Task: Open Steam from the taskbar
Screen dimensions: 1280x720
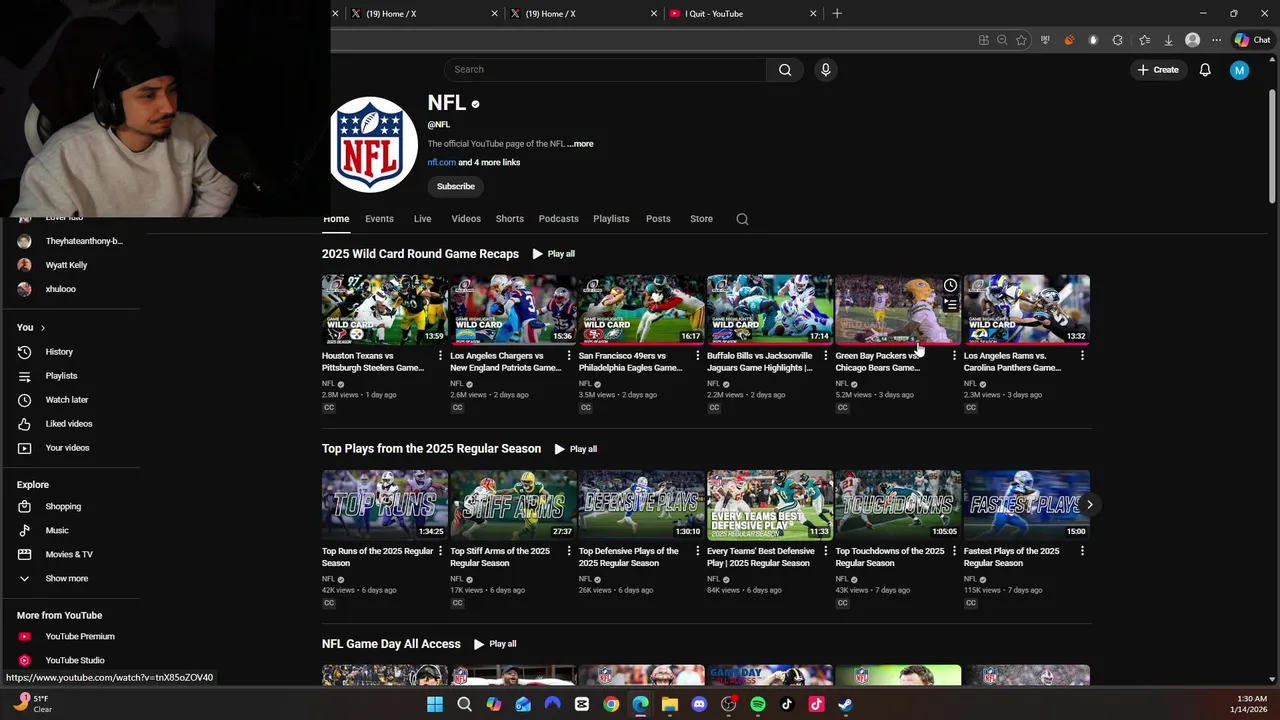Action: coord(845,704)
